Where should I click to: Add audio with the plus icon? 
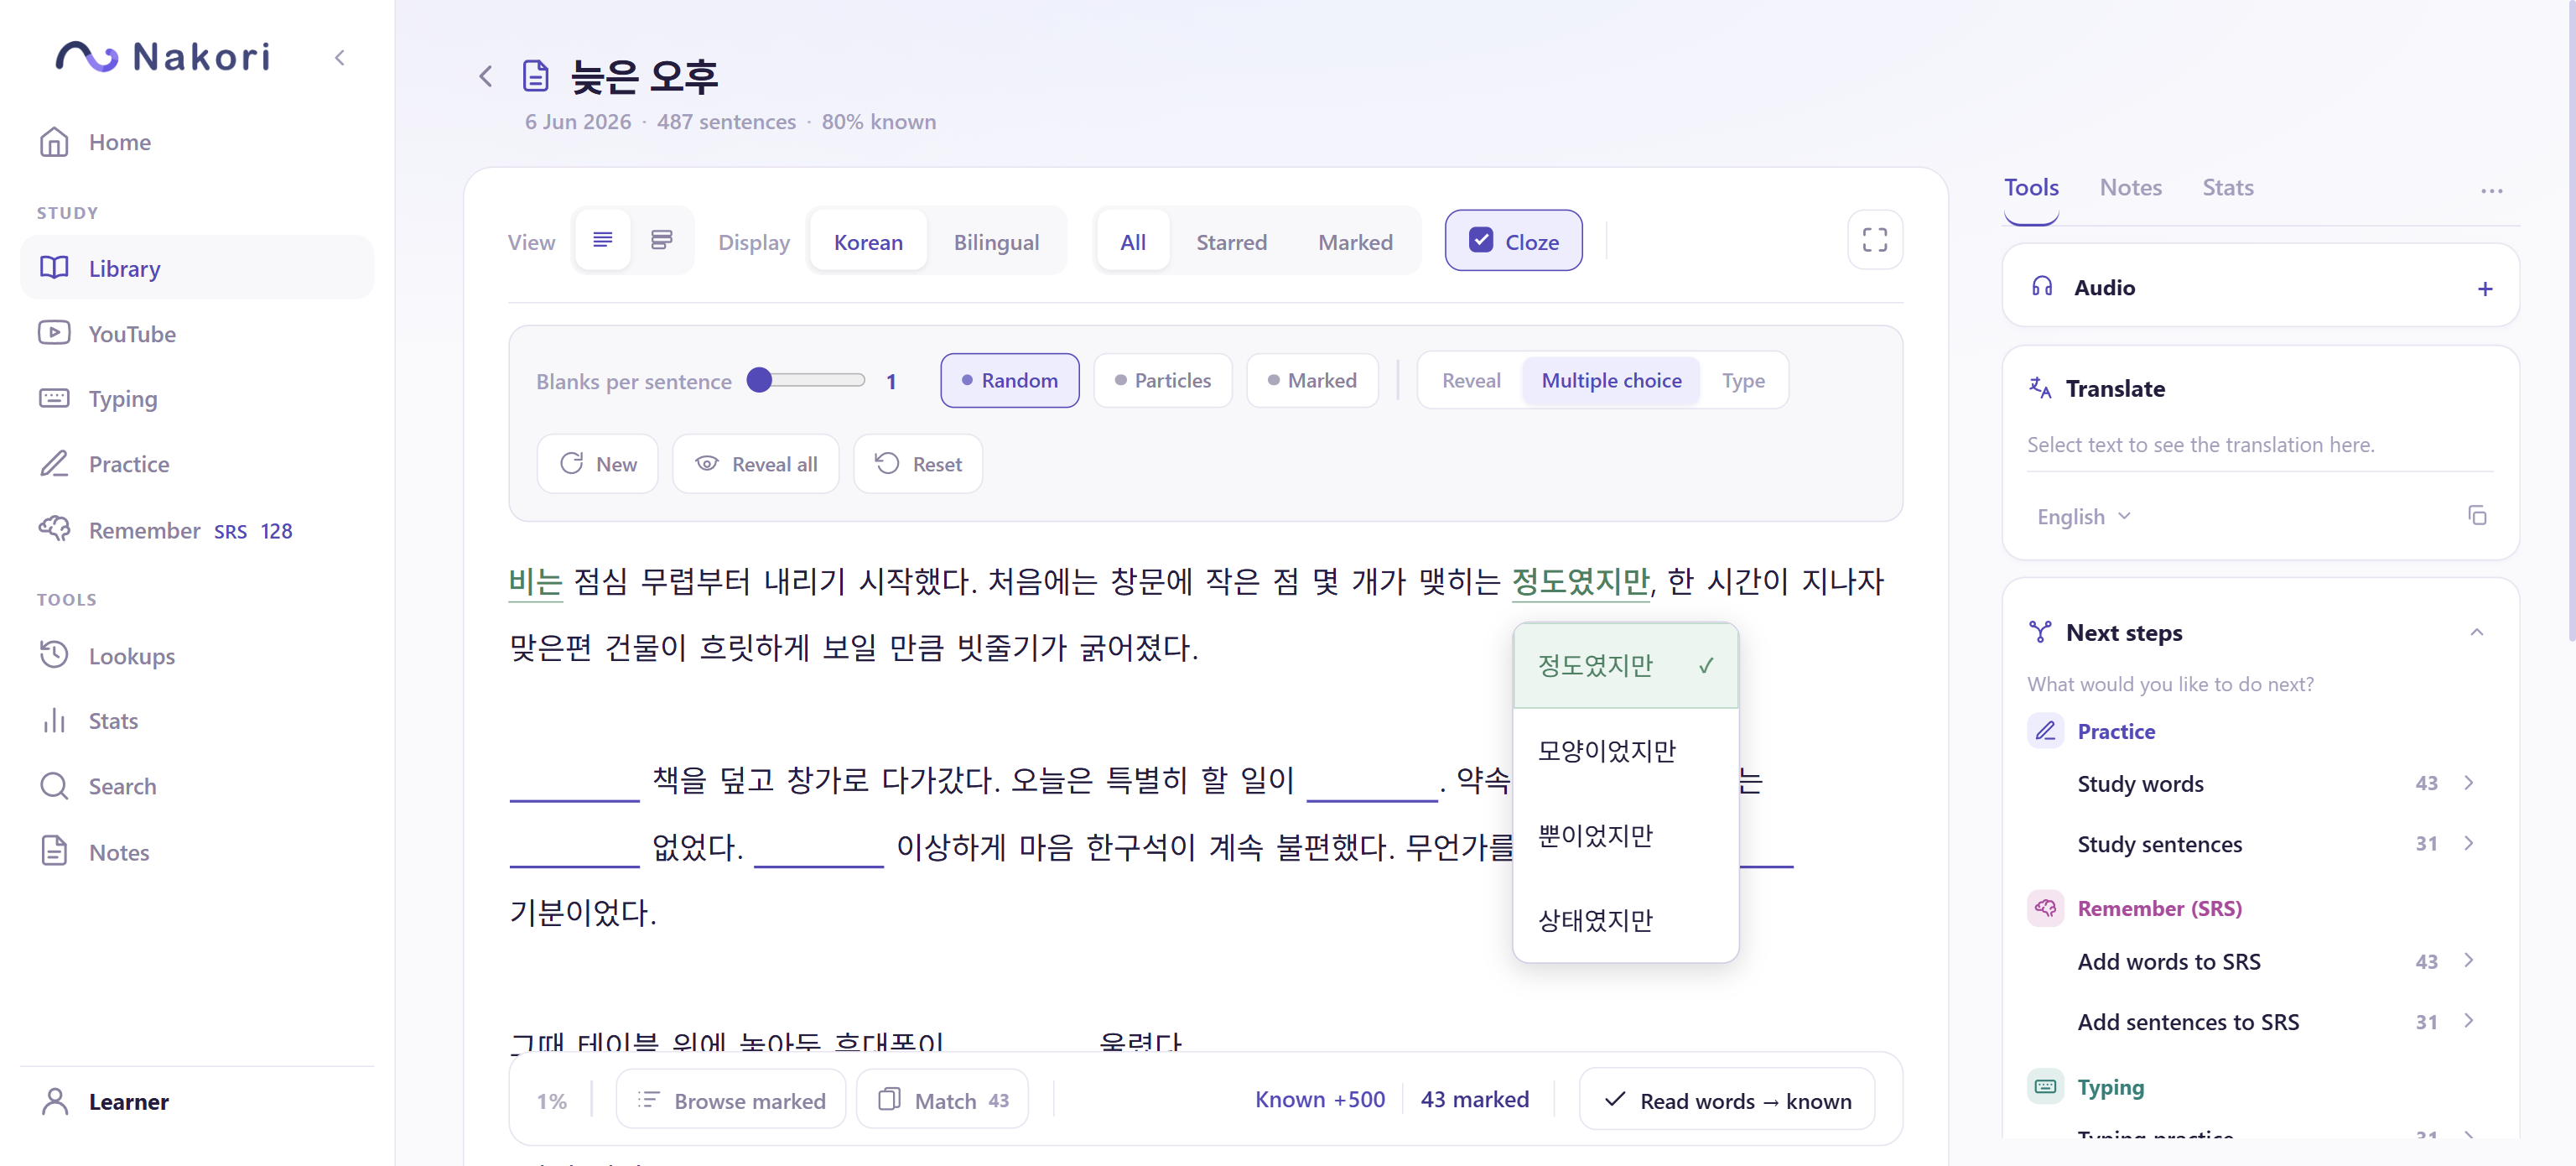coord(2484,289)
